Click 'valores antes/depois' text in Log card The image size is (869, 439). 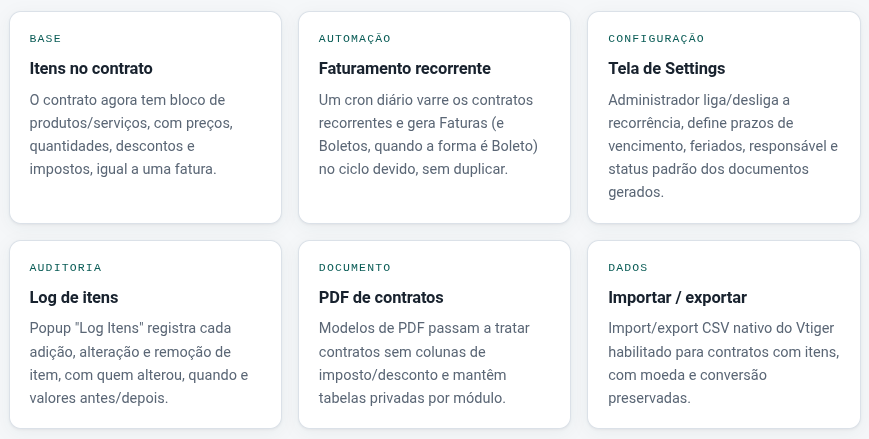99,398
